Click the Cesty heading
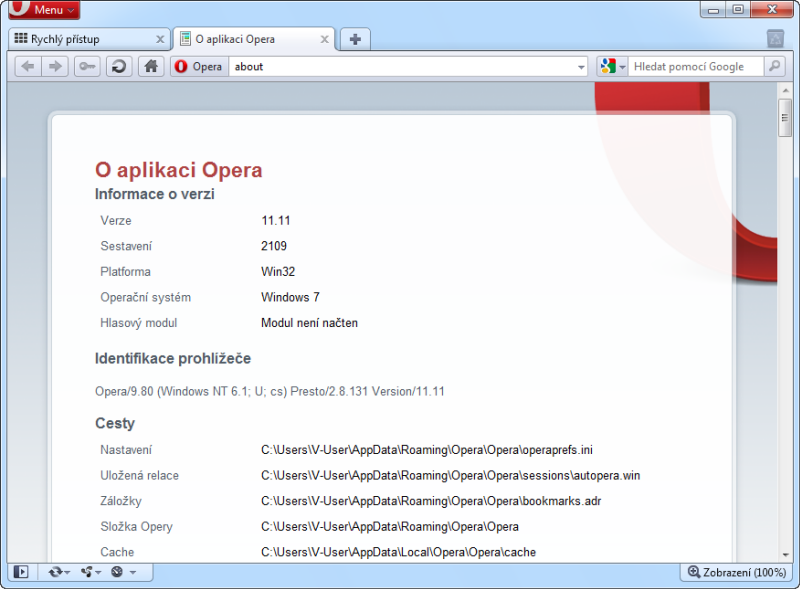 [x=115, y=423]
